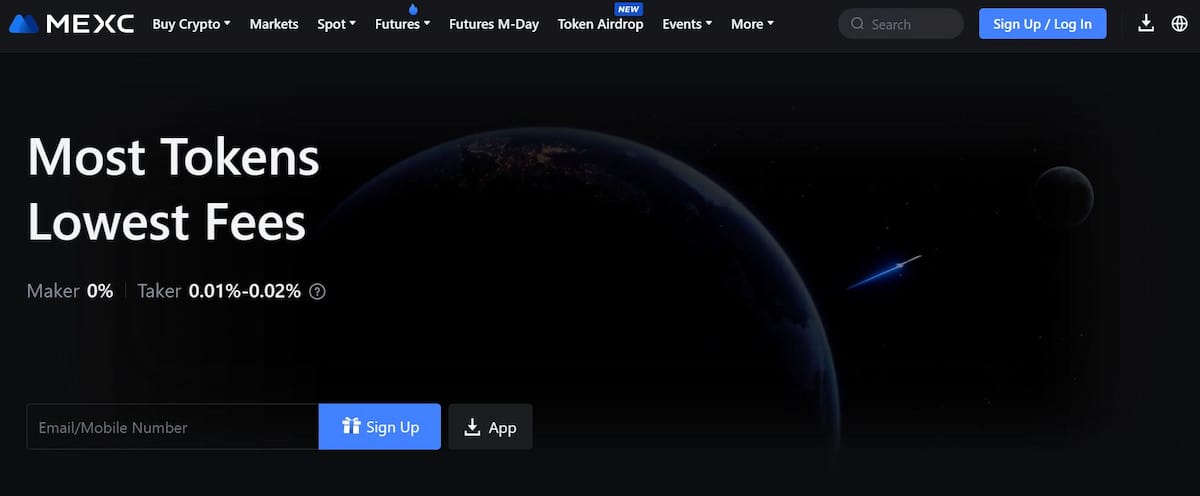This screenshot has height=496, width=1200.
Task: Click the blue flame icon above Futures
Action: click(x=413, y=9)
